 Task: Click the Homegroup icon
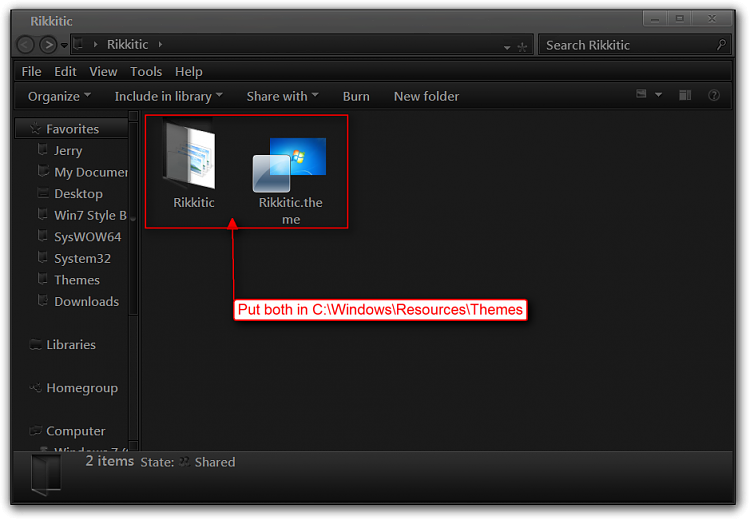(x=35, y=387)
